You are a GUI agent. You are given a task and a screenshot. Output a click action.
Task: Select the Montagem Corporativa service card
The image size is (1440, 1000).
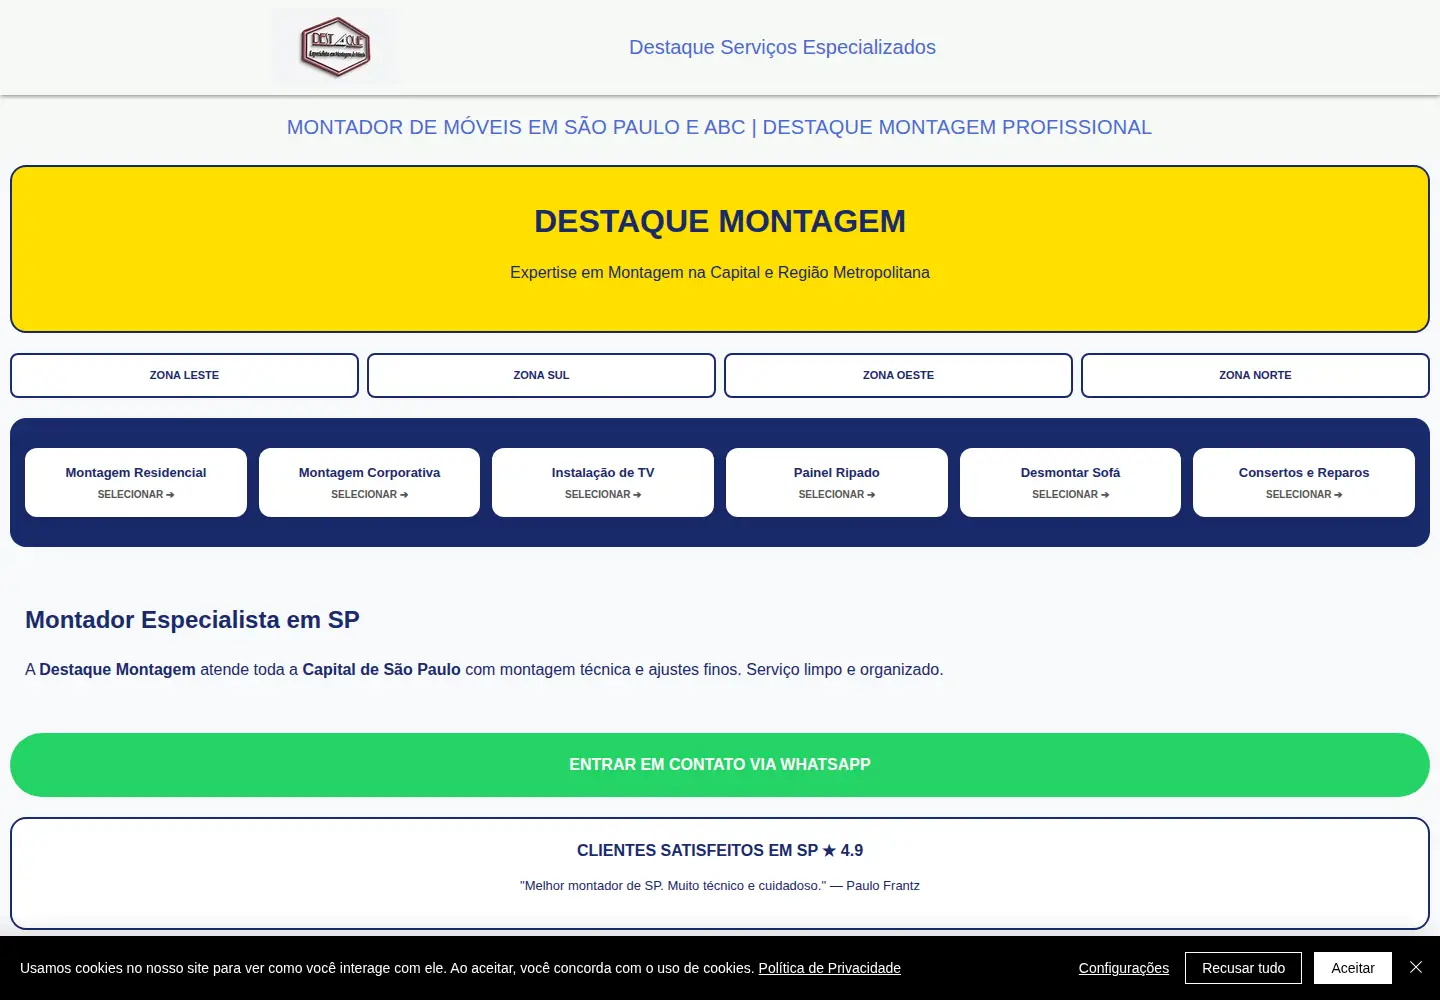(369, 482)
